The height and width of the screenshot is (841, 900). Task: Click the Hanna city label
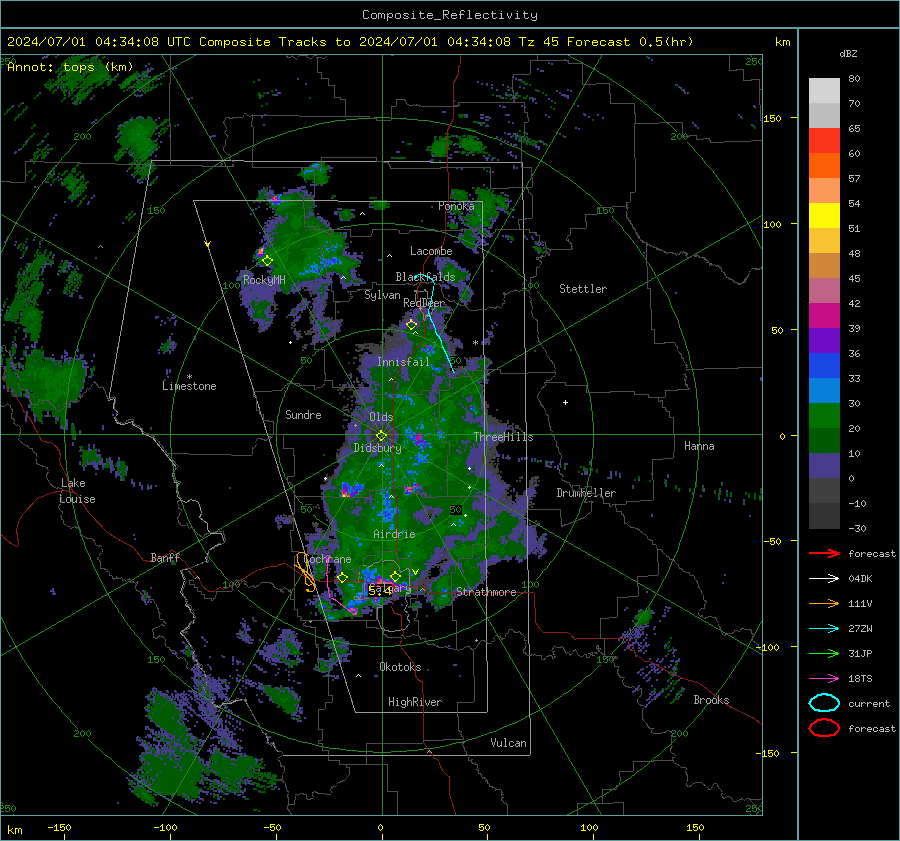pos(699,446)
